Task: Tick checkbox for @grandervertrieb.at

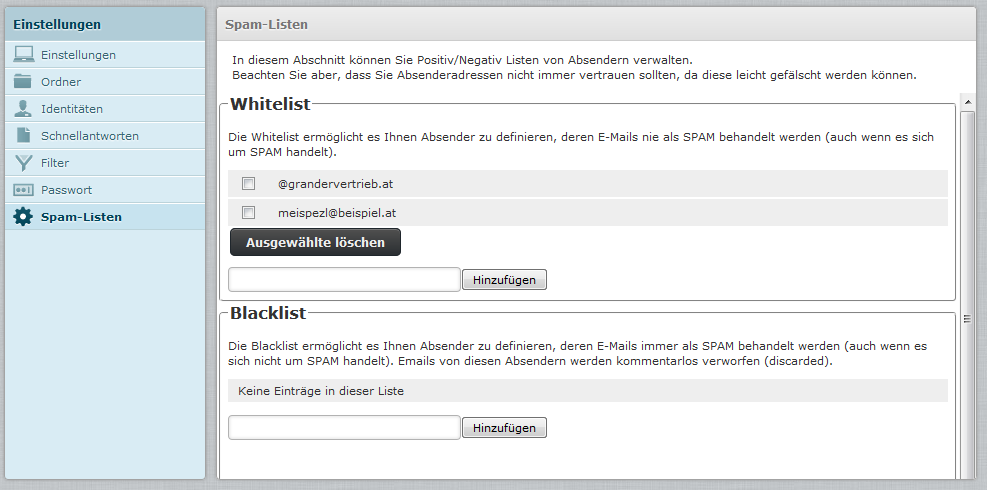Action: click(x=249, y=184)
